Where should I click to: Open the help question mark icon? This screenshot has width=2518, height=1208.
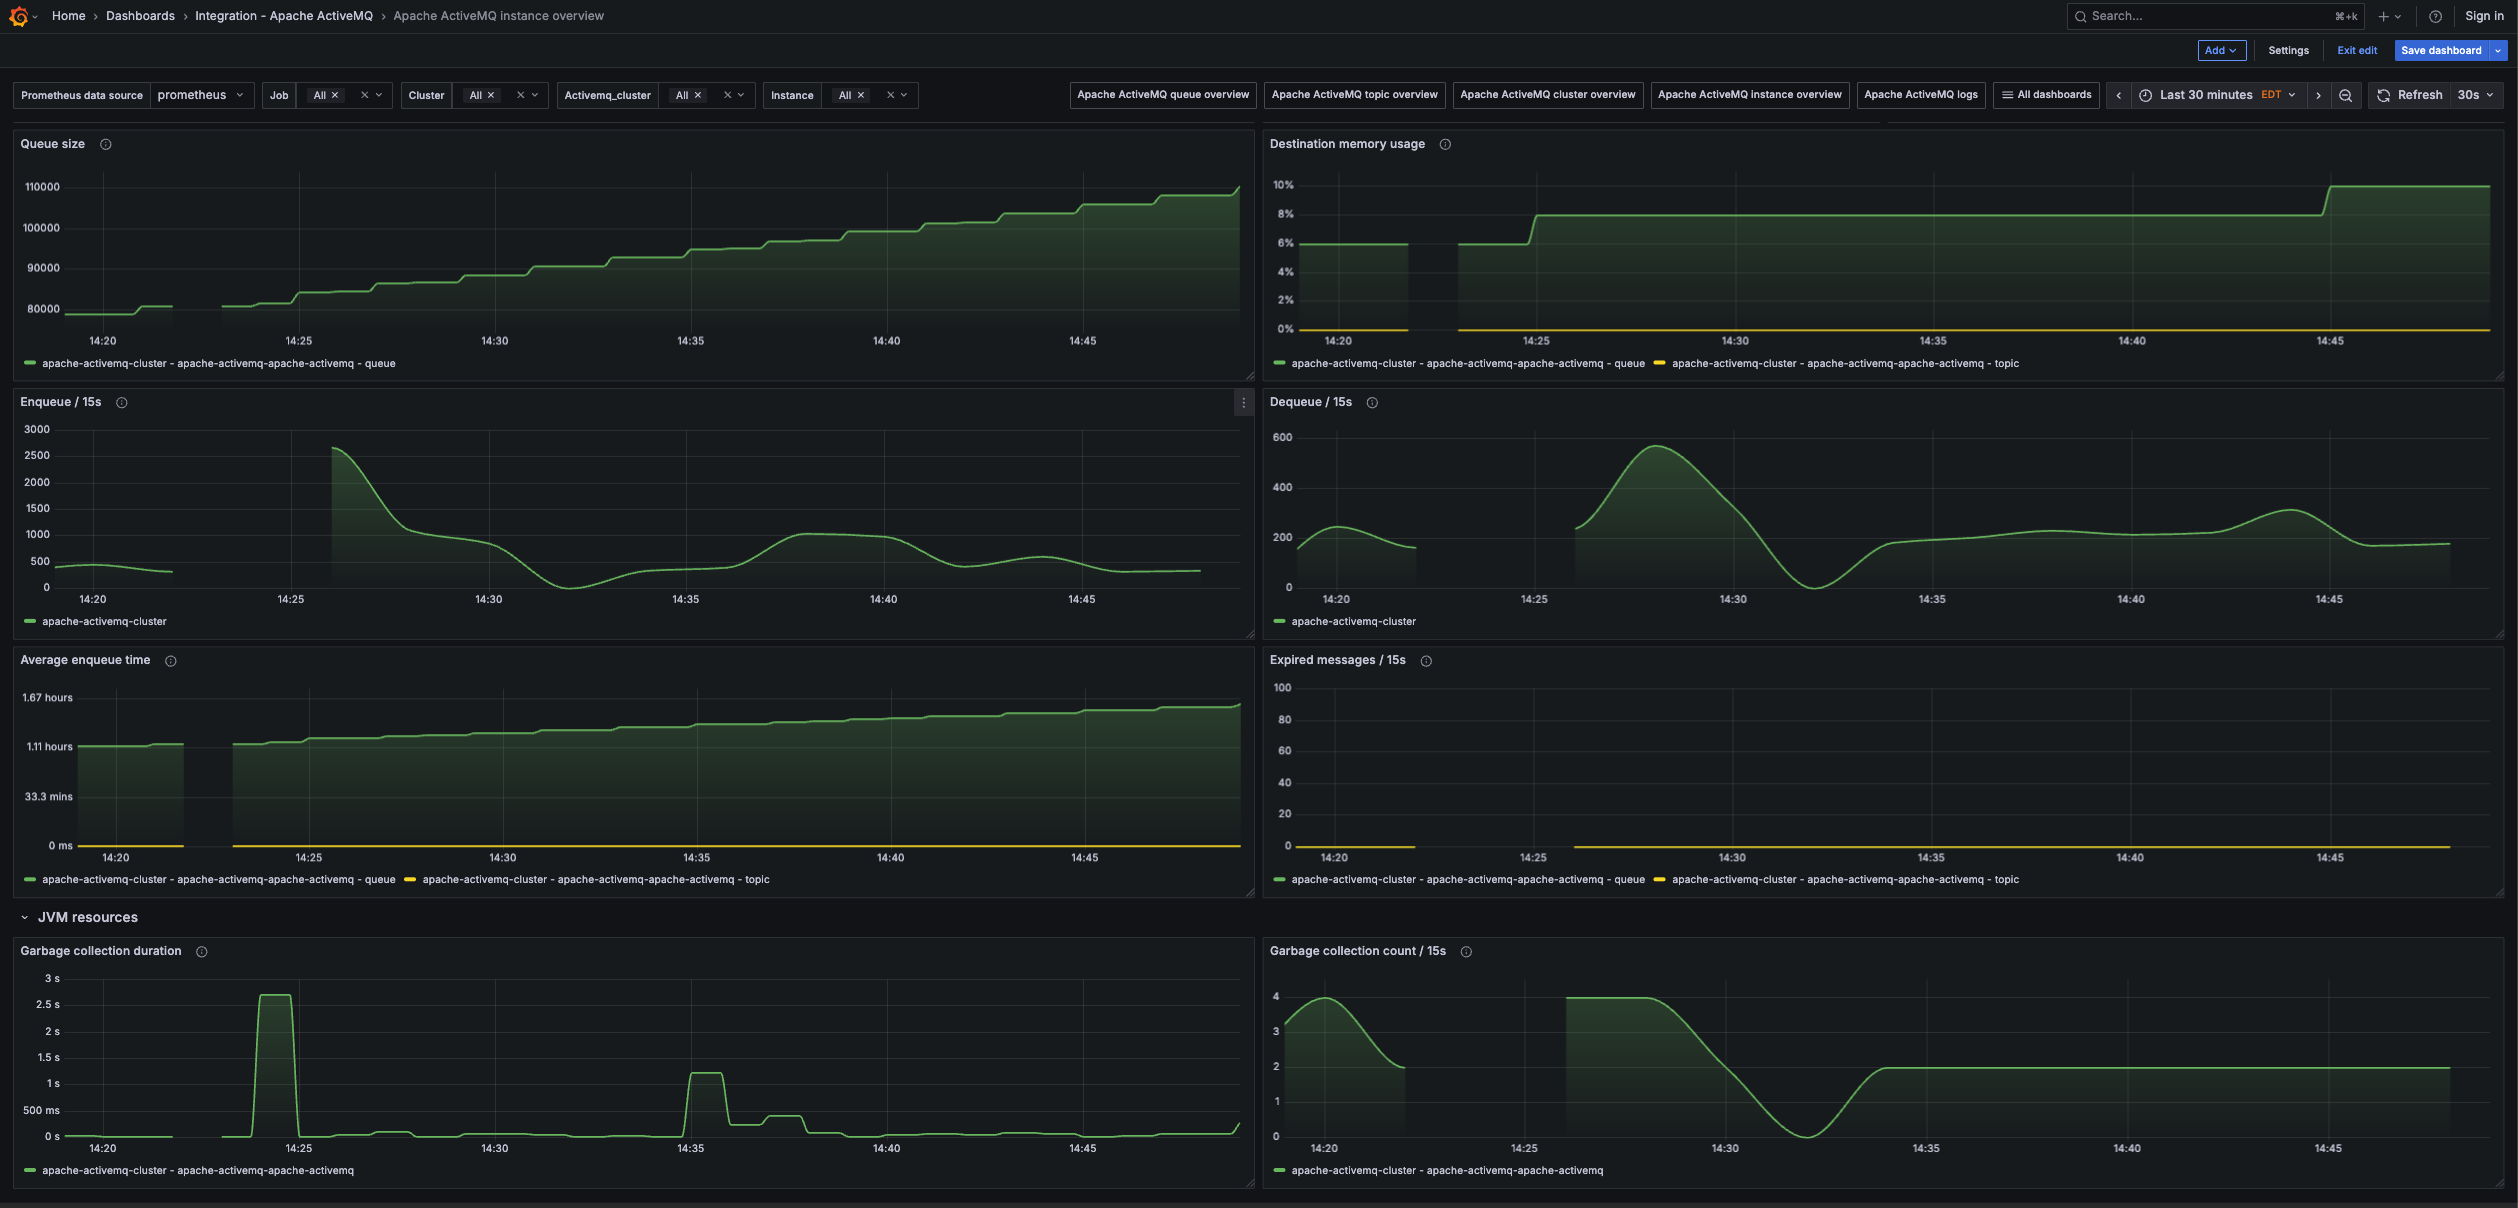[2436, 16]
